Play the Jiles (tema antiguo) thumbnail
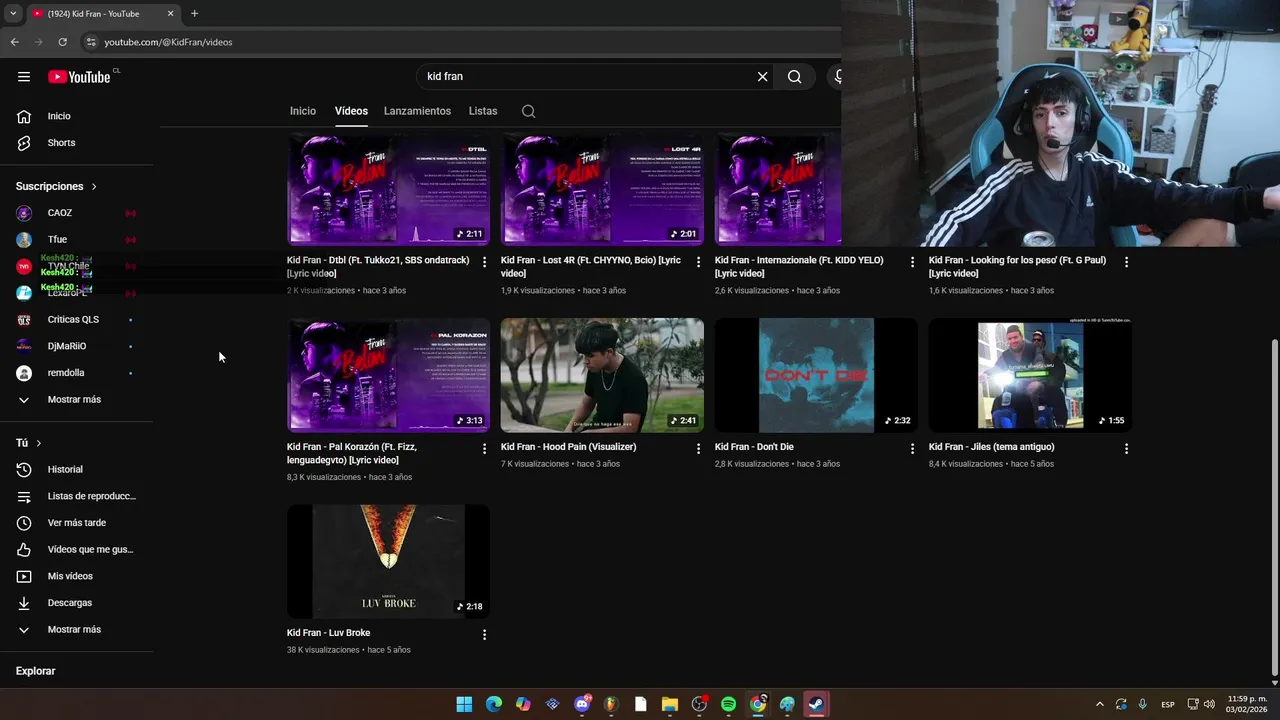The height and width of the screenshot is (720, 1280). click(1030, 375)
